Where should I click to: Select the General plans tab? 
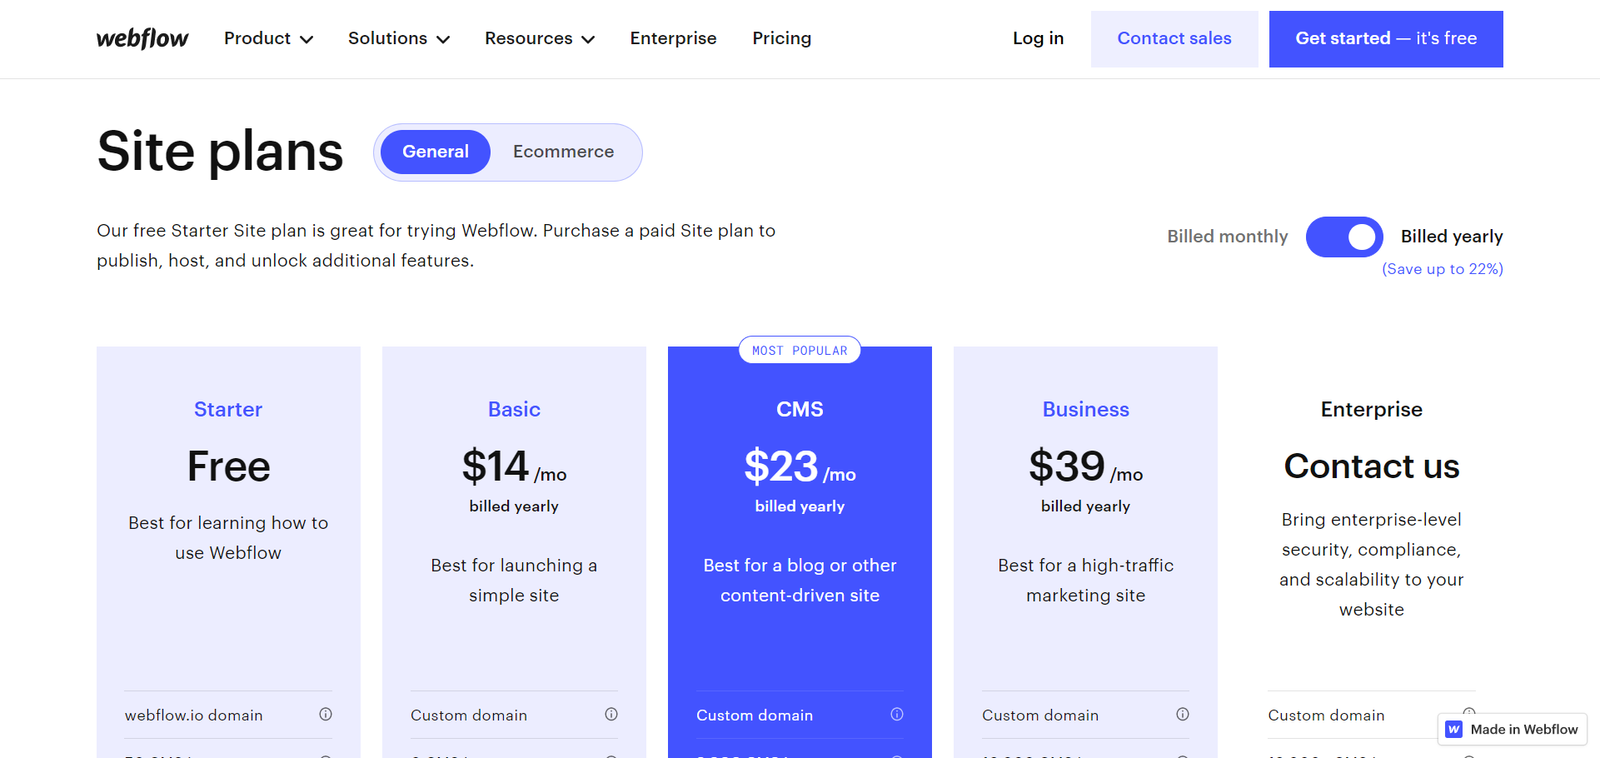(435, 152)
